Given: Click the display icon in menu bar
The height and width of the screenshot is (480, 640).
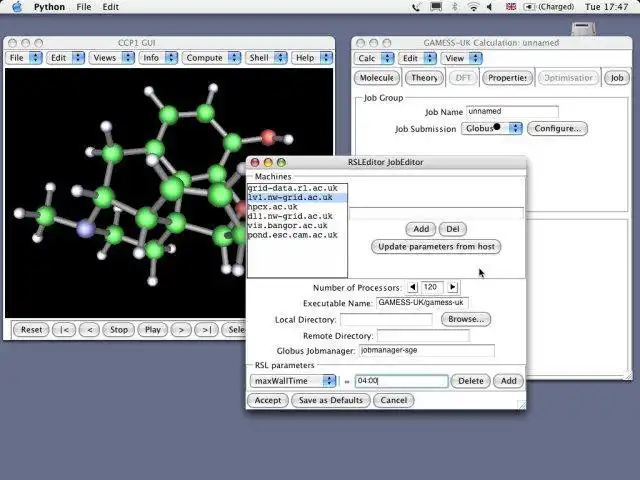Looking at the screenshot, I should click(x=436, y=7).
